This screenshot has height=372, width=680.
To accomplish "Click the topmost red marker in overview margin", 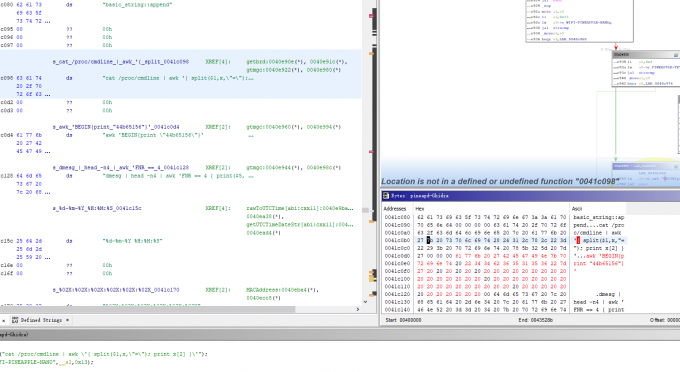I will 371,16.
